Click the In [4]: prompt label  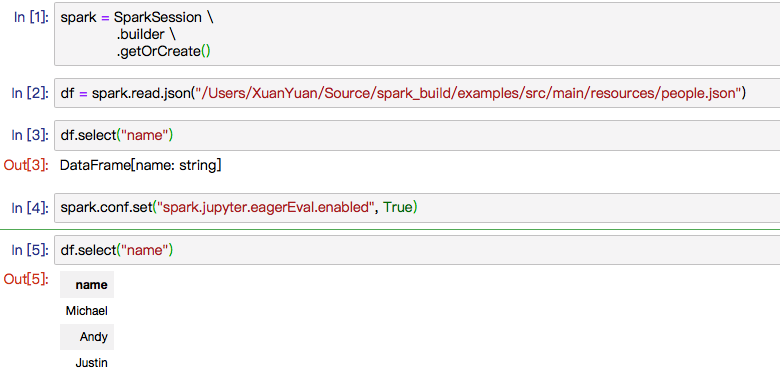pyautogui.click(x=30, y=207)
